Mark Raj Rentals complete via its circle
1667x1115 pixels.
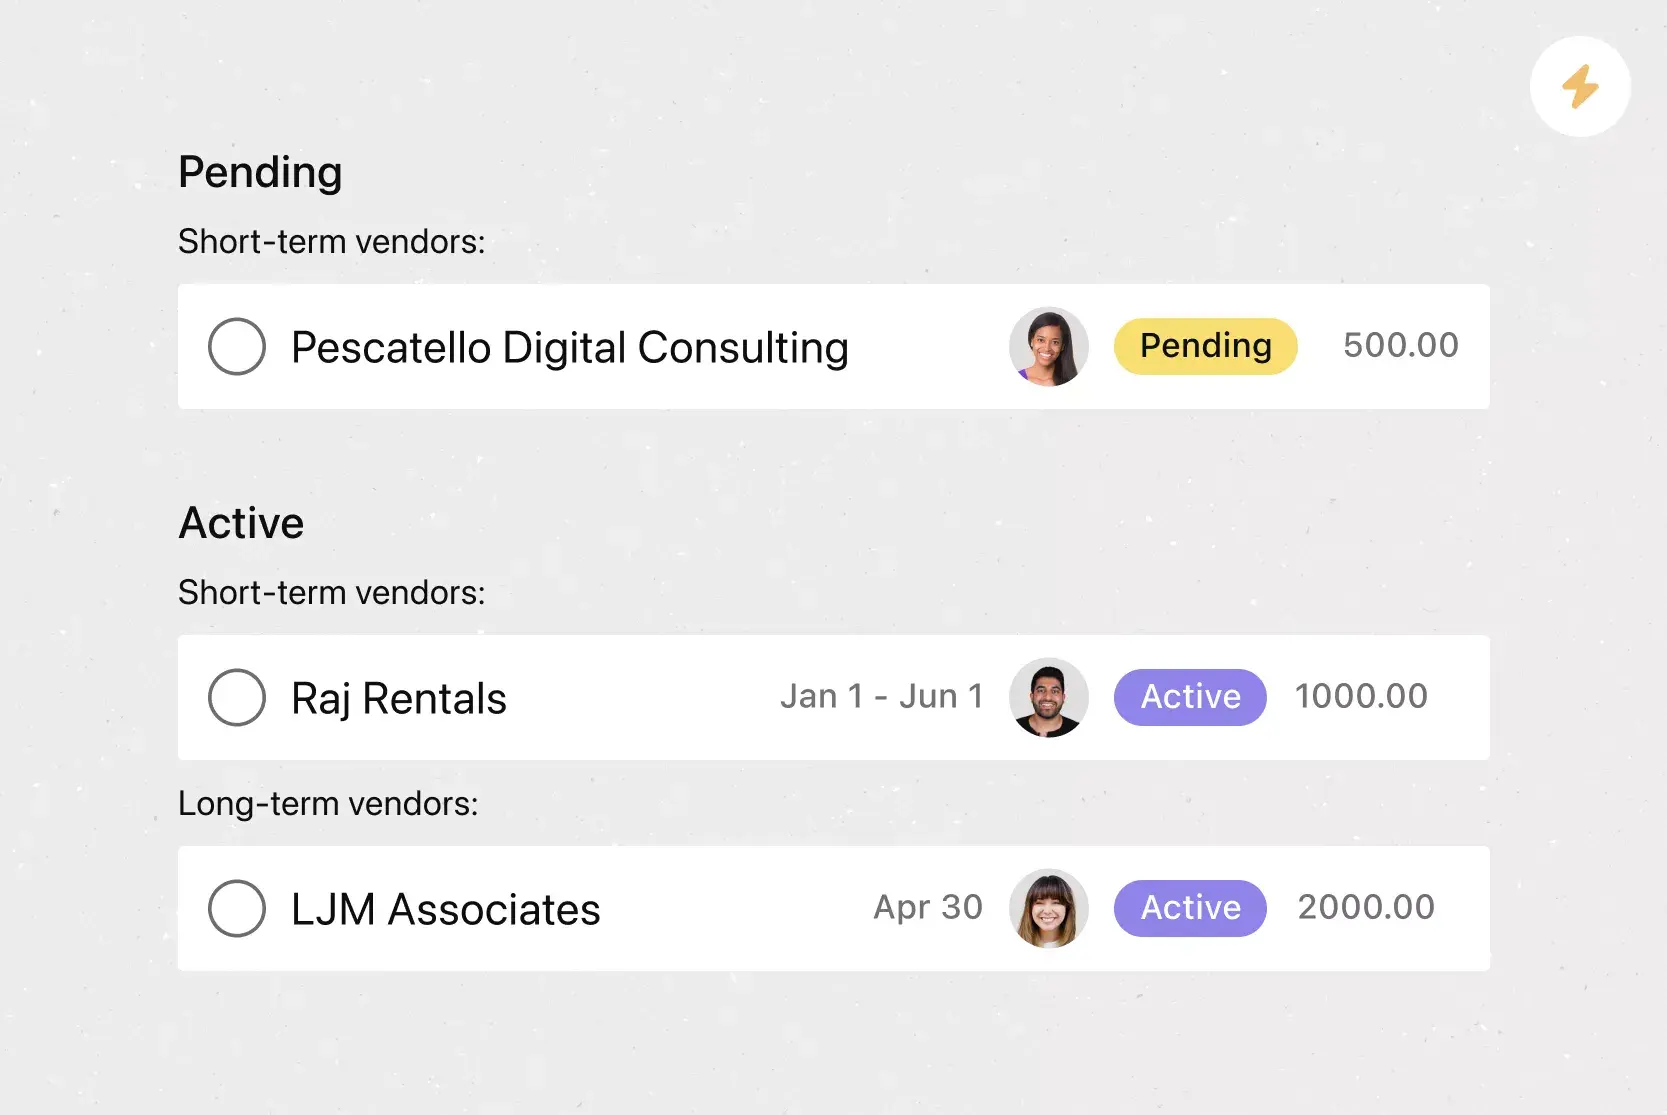click(236, 697)
